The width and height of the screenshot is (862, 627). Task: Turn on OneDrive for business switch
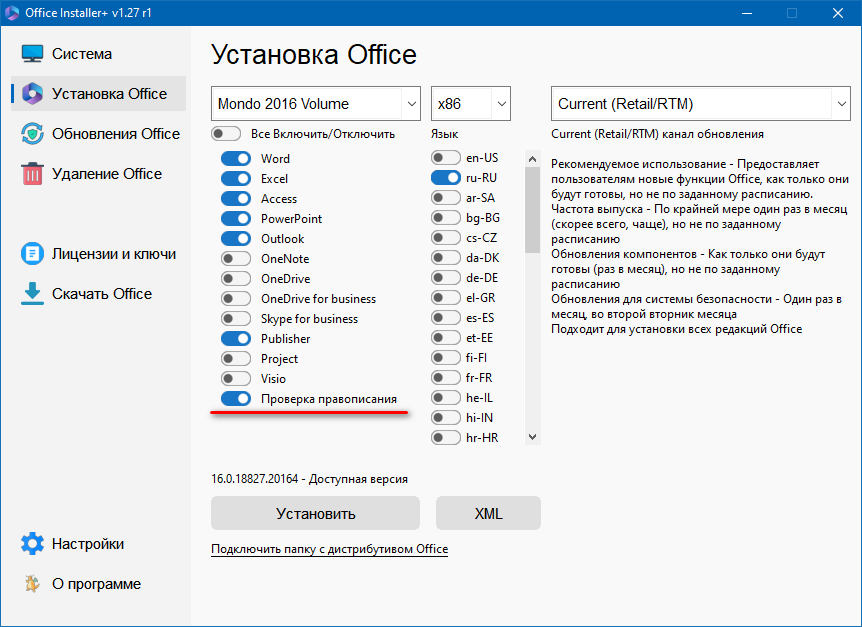tap(236, 298)
